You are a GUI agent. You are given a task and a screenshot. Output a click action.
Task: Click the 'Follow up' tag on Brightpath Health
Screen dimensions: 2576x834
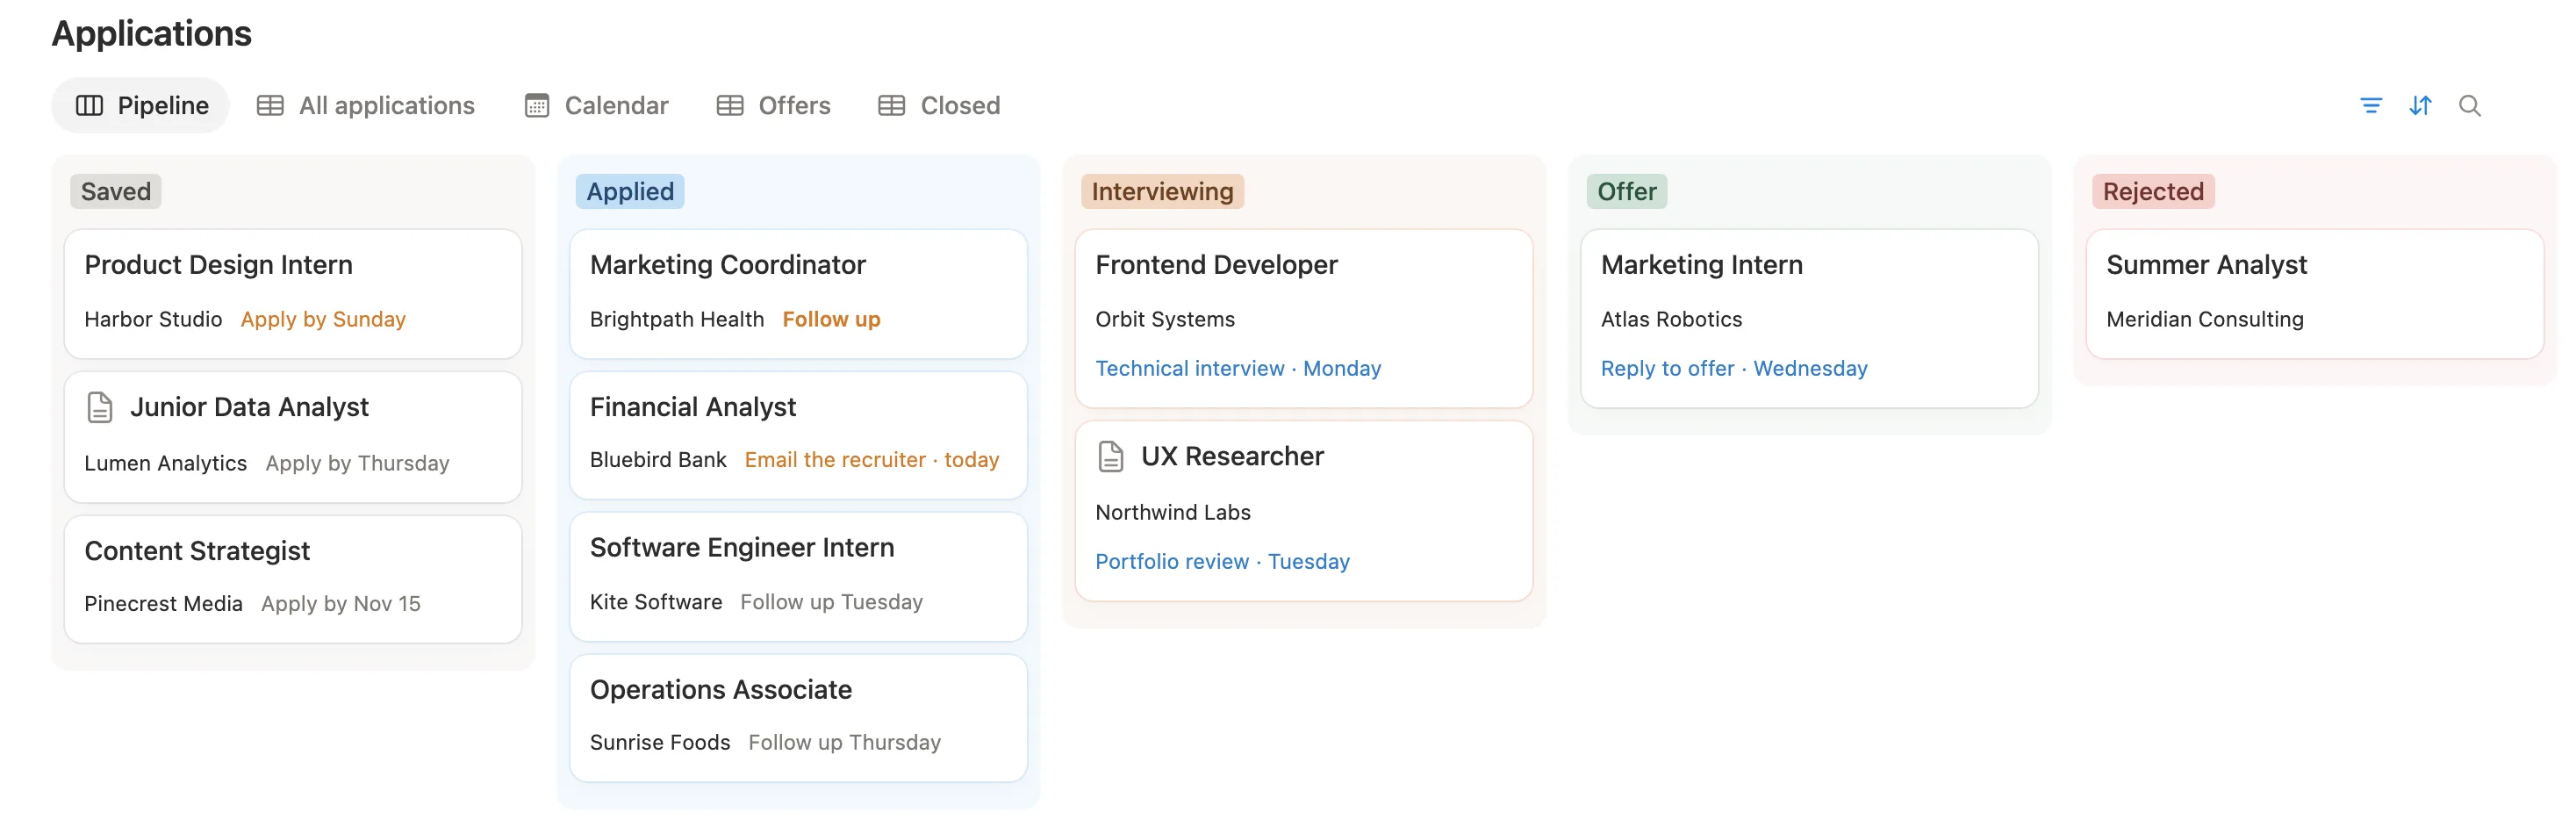tap(831, 319)
